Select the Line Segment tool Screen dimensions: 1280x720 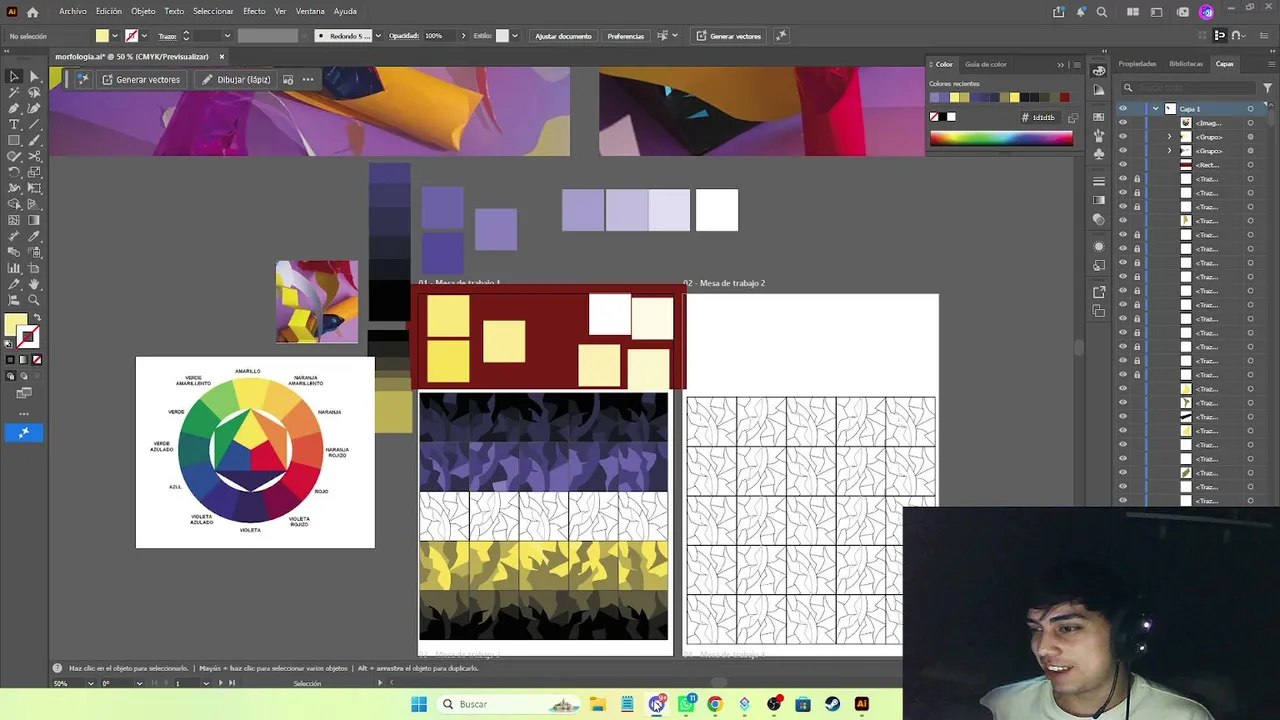click(x=34, y=124)
